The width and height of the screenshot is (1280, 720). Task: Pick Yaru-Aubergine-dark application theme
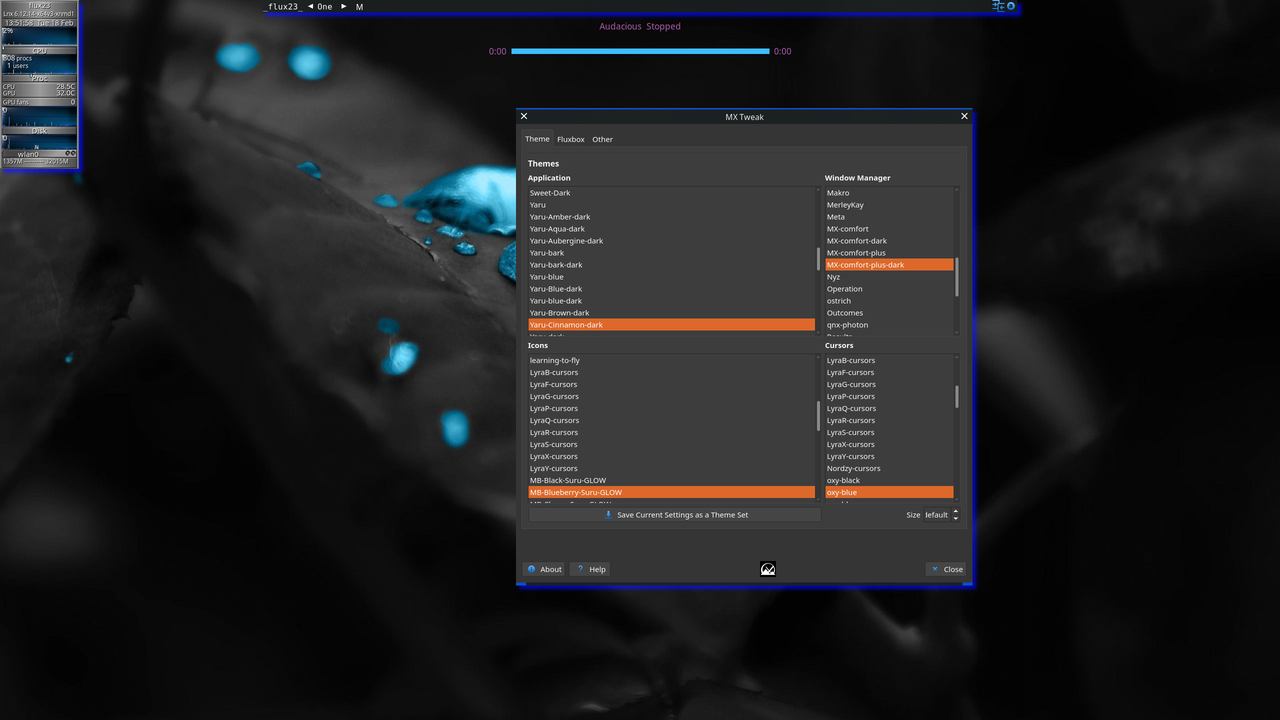(x=671, y=241)
